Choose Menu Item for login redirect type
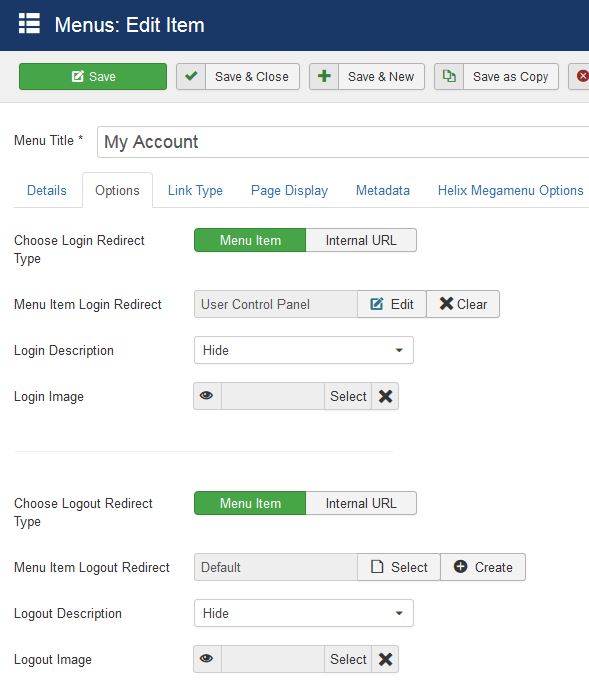 (x=250, y=240)
